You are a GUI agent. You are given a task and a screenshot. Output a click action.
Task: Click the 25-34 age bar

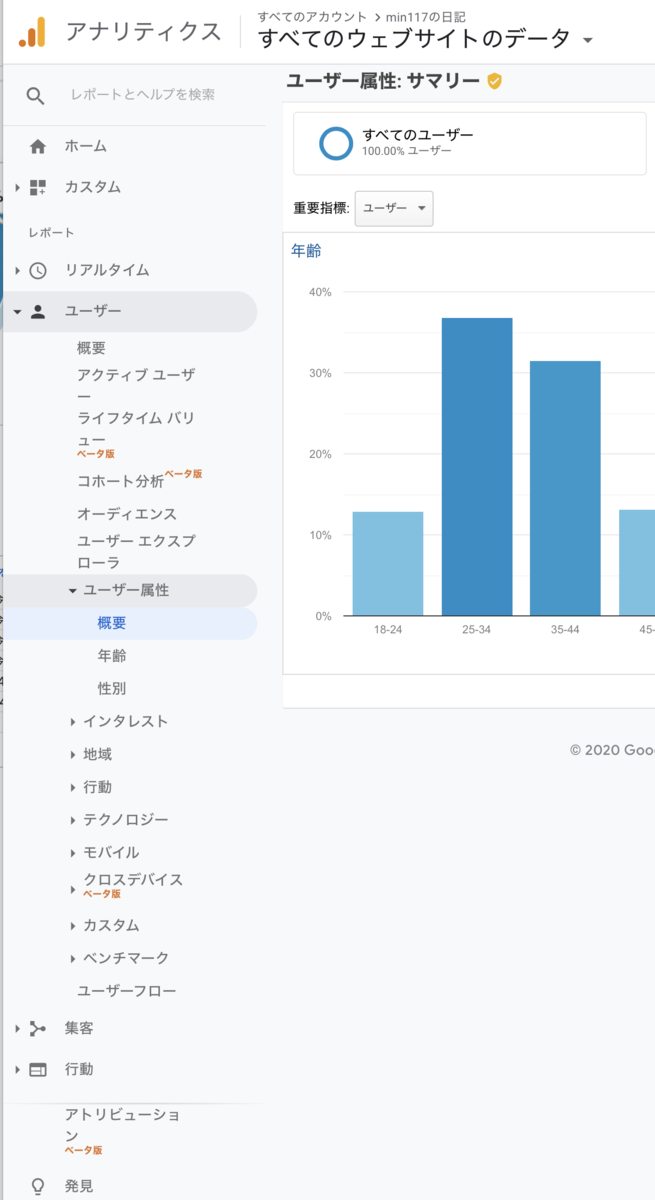click(477, 467)
